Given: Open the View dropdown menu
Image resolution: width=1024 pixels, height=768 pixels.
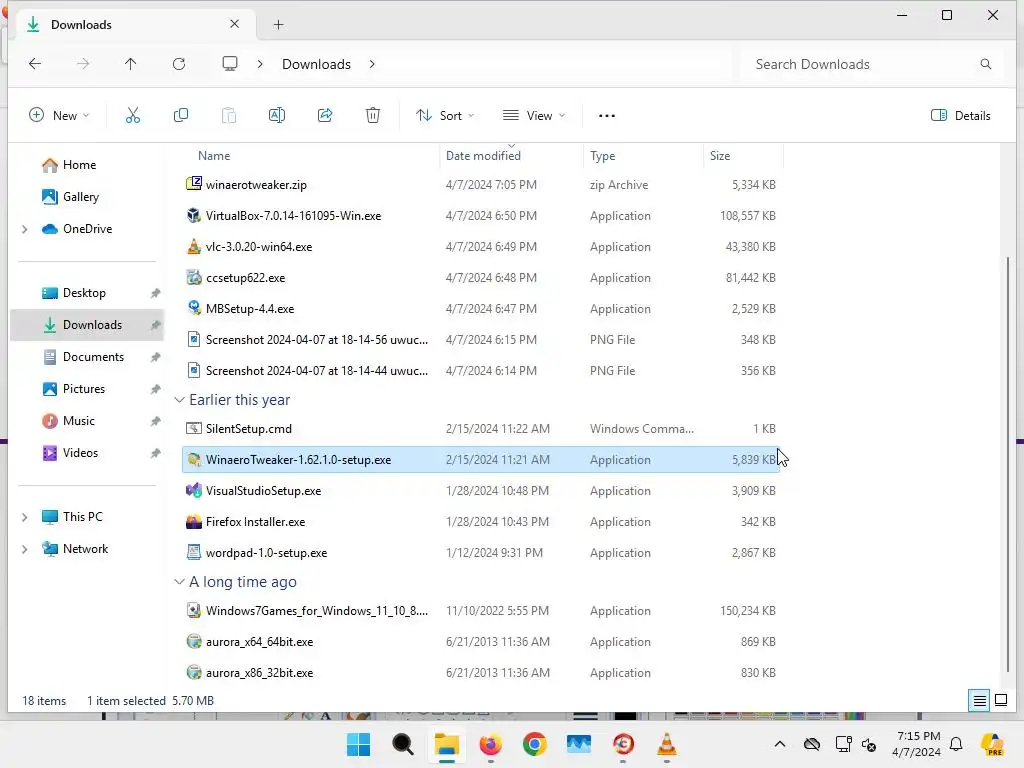Looking at the screenshot, I should pyautogui.click(x=534, y=116).
